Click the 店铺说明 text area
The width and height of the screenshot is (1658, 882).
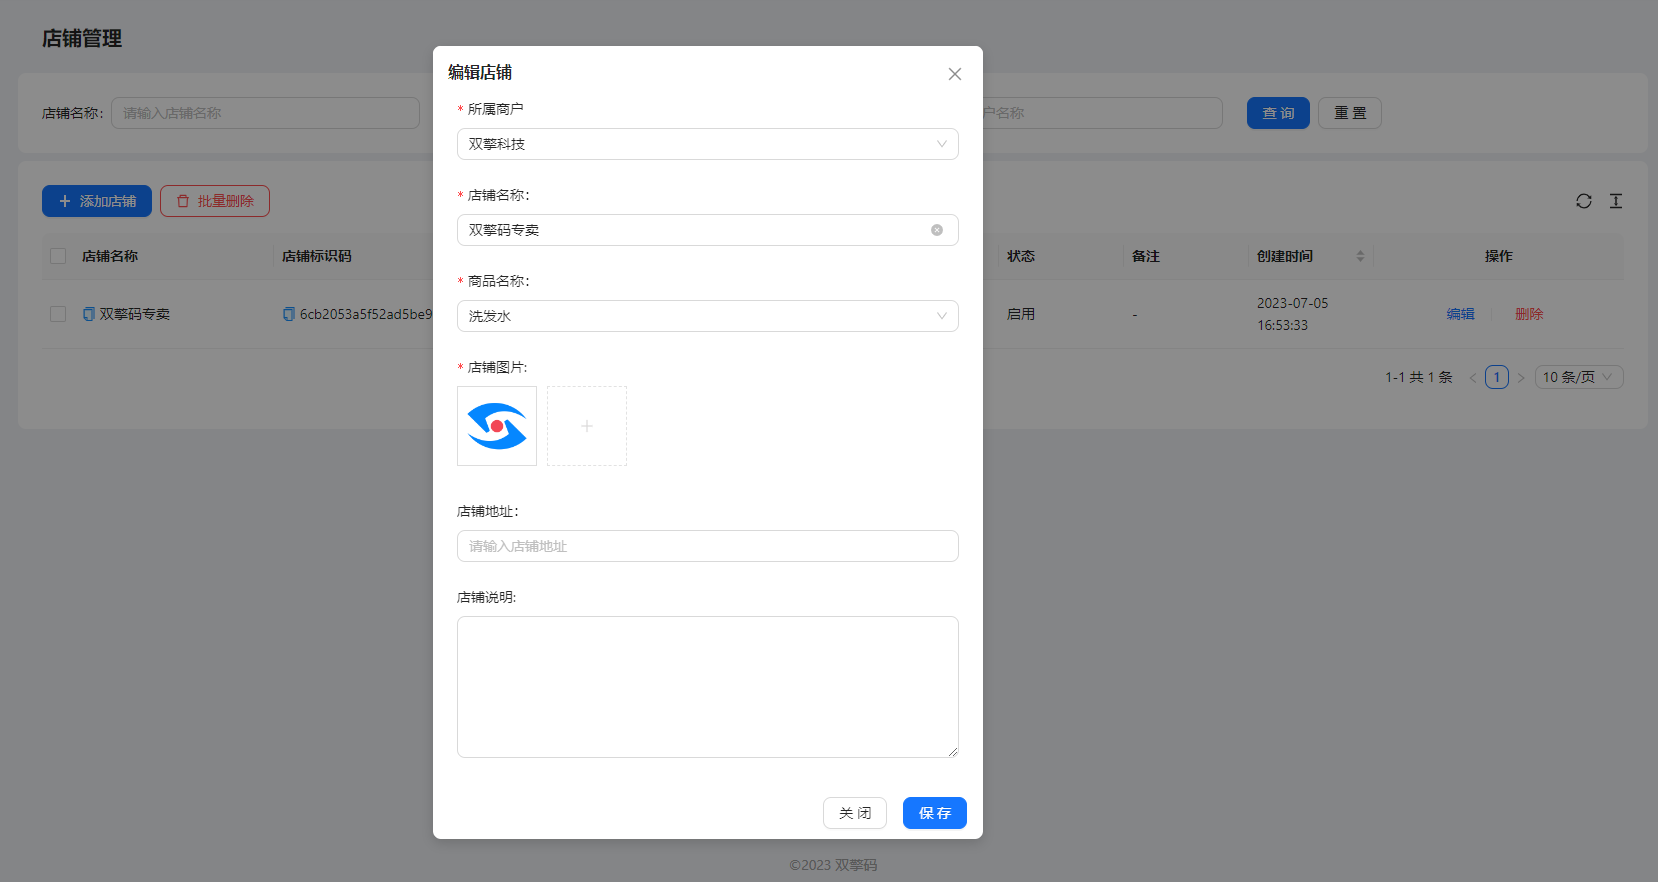[708, 687]
